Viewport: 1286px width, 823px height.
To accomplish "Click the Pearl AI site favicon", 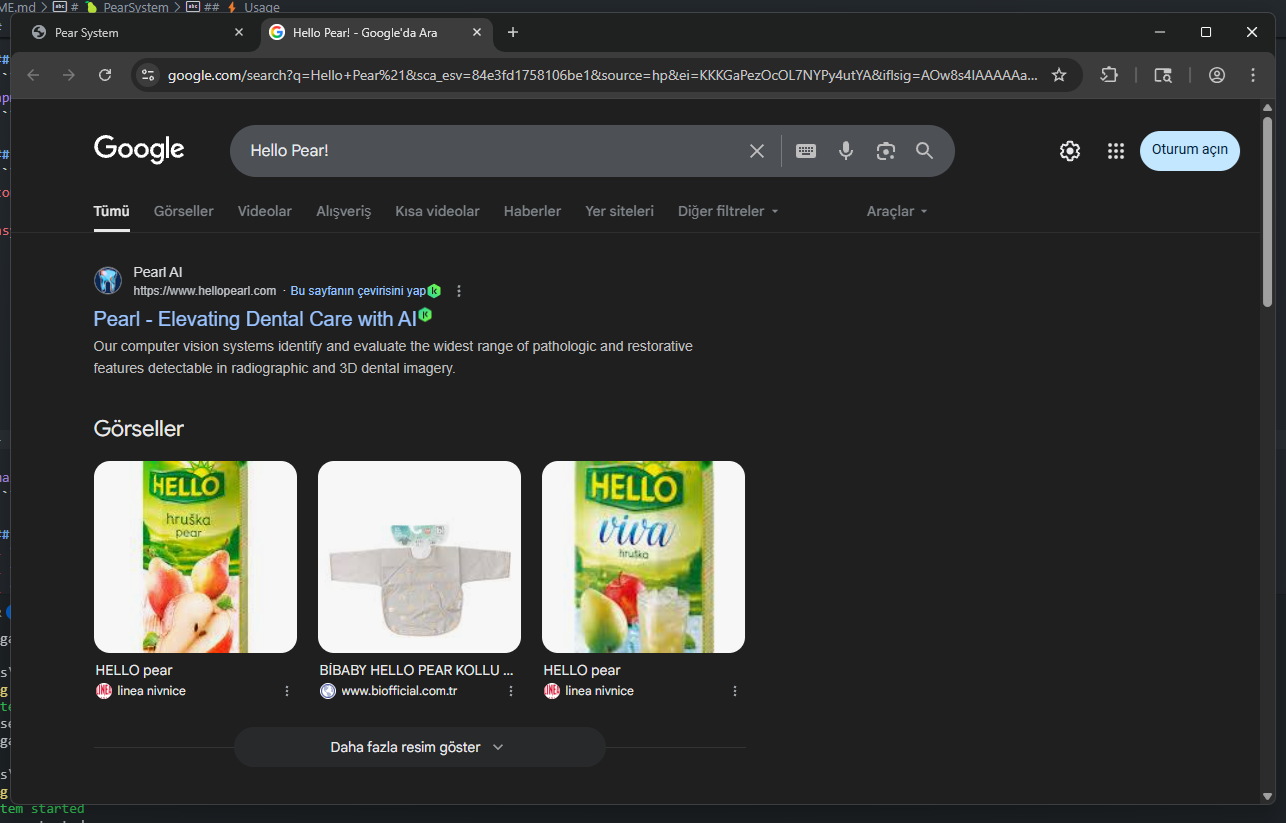I will click(x=108, y=280).
